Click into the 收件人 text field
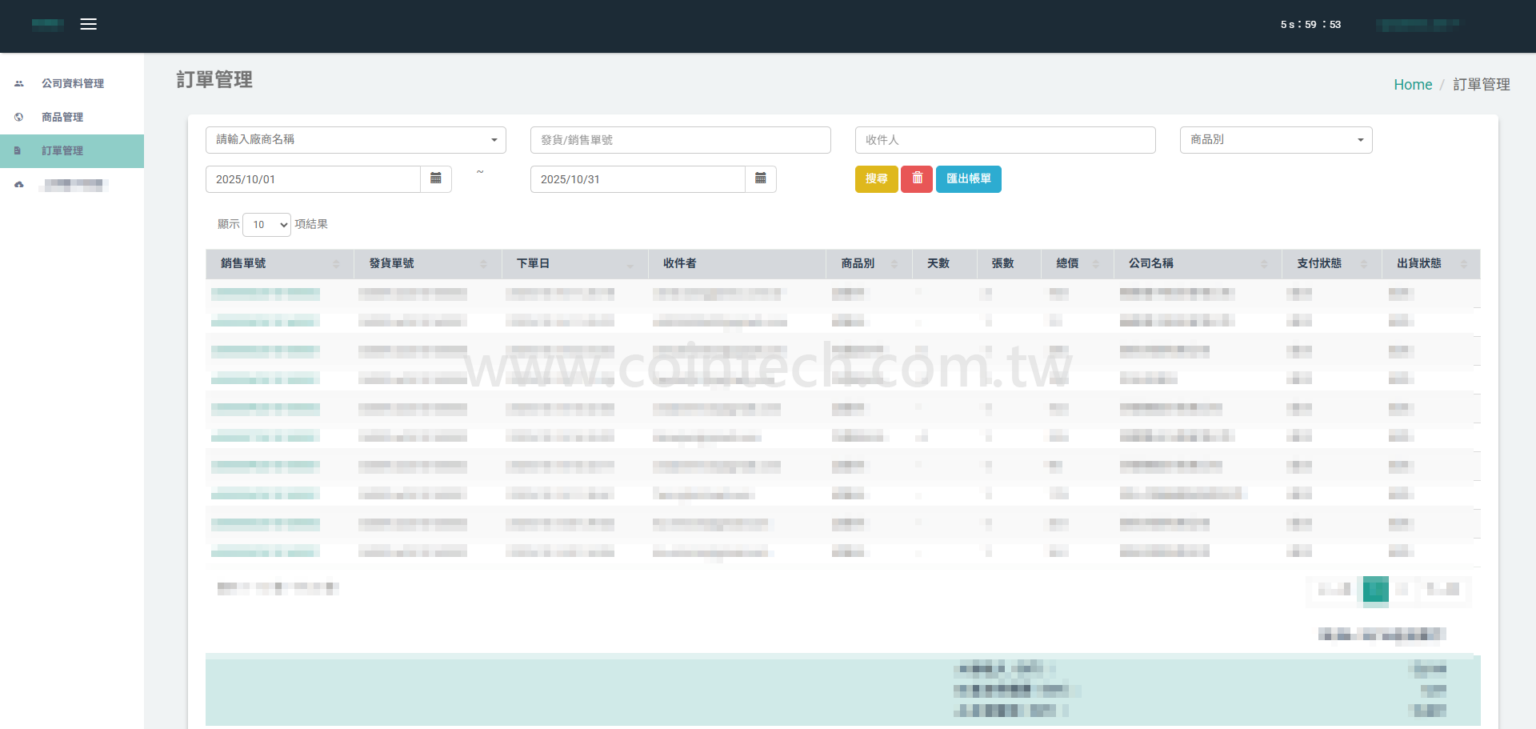Screen dimensions: 1536x729 click(1005, 140)
